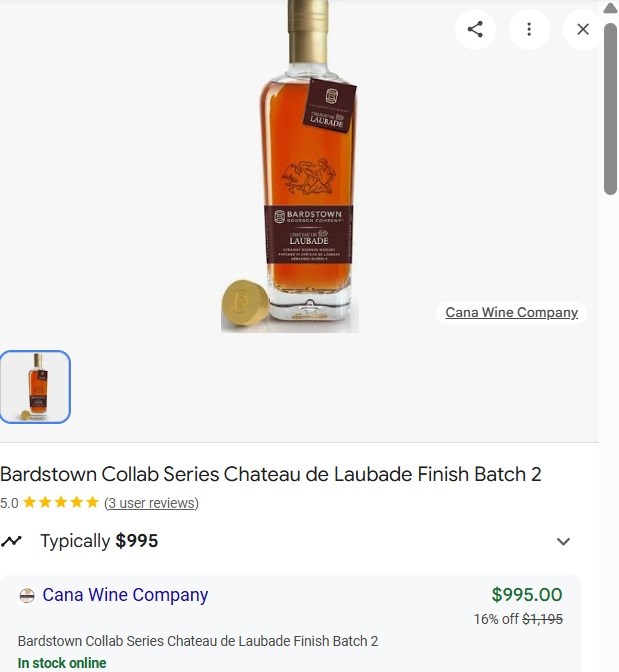Click seller listing description under Cana Wine
The width and height of the screenshot is (619, 672).
point(198,641)
